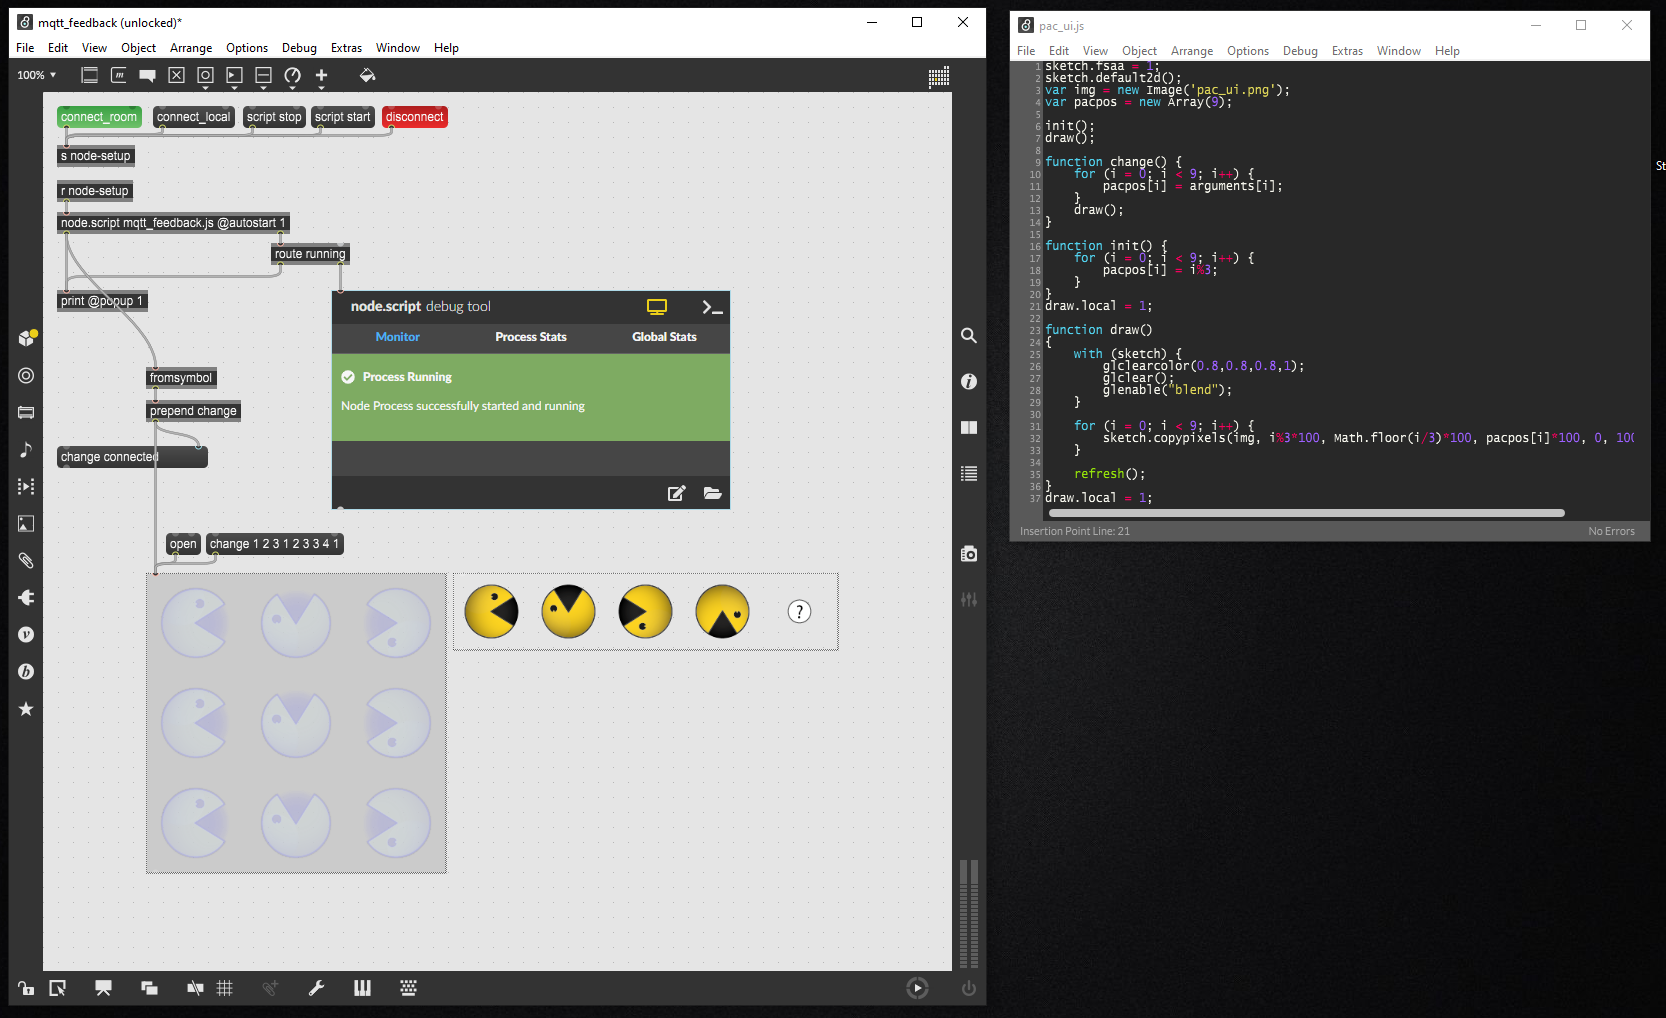Click the question mark help circle
Screen dimensions: 1666x1018
pyautogui.click(x=799, y=612)
